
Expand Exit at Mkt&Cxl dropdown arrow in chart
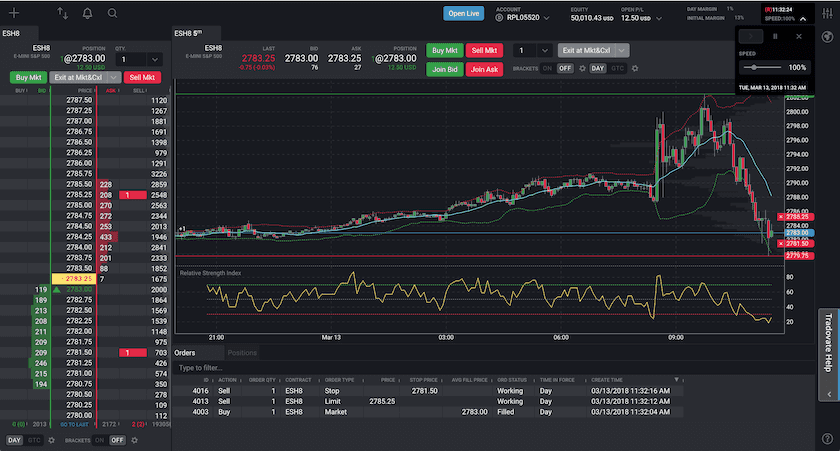pos(622,50)
